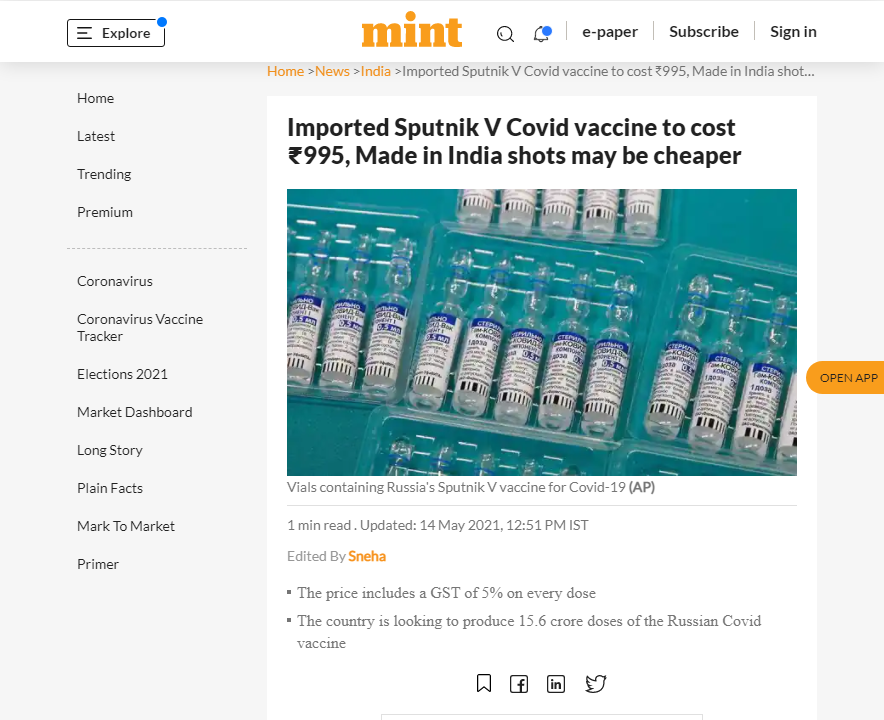
Task: Share the article on Twitter
Action: 595,684
